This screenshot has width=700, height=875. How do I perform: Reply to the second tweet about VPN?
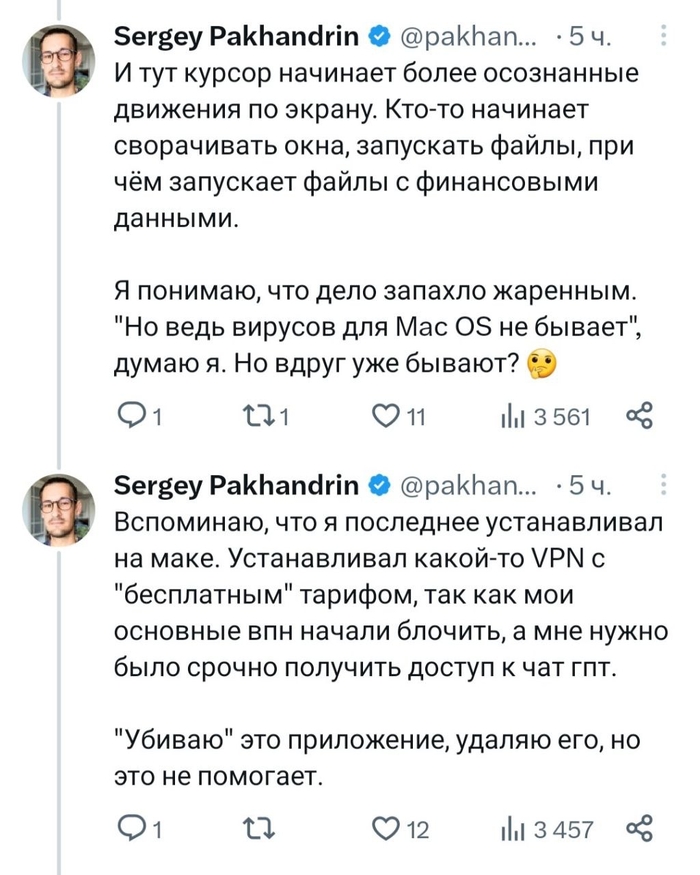(131, 829)
